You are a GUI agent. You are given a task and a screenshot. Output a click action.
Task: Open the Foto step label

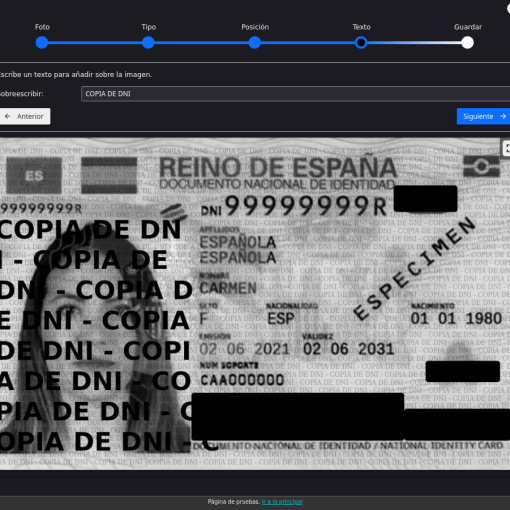point(42,27)
